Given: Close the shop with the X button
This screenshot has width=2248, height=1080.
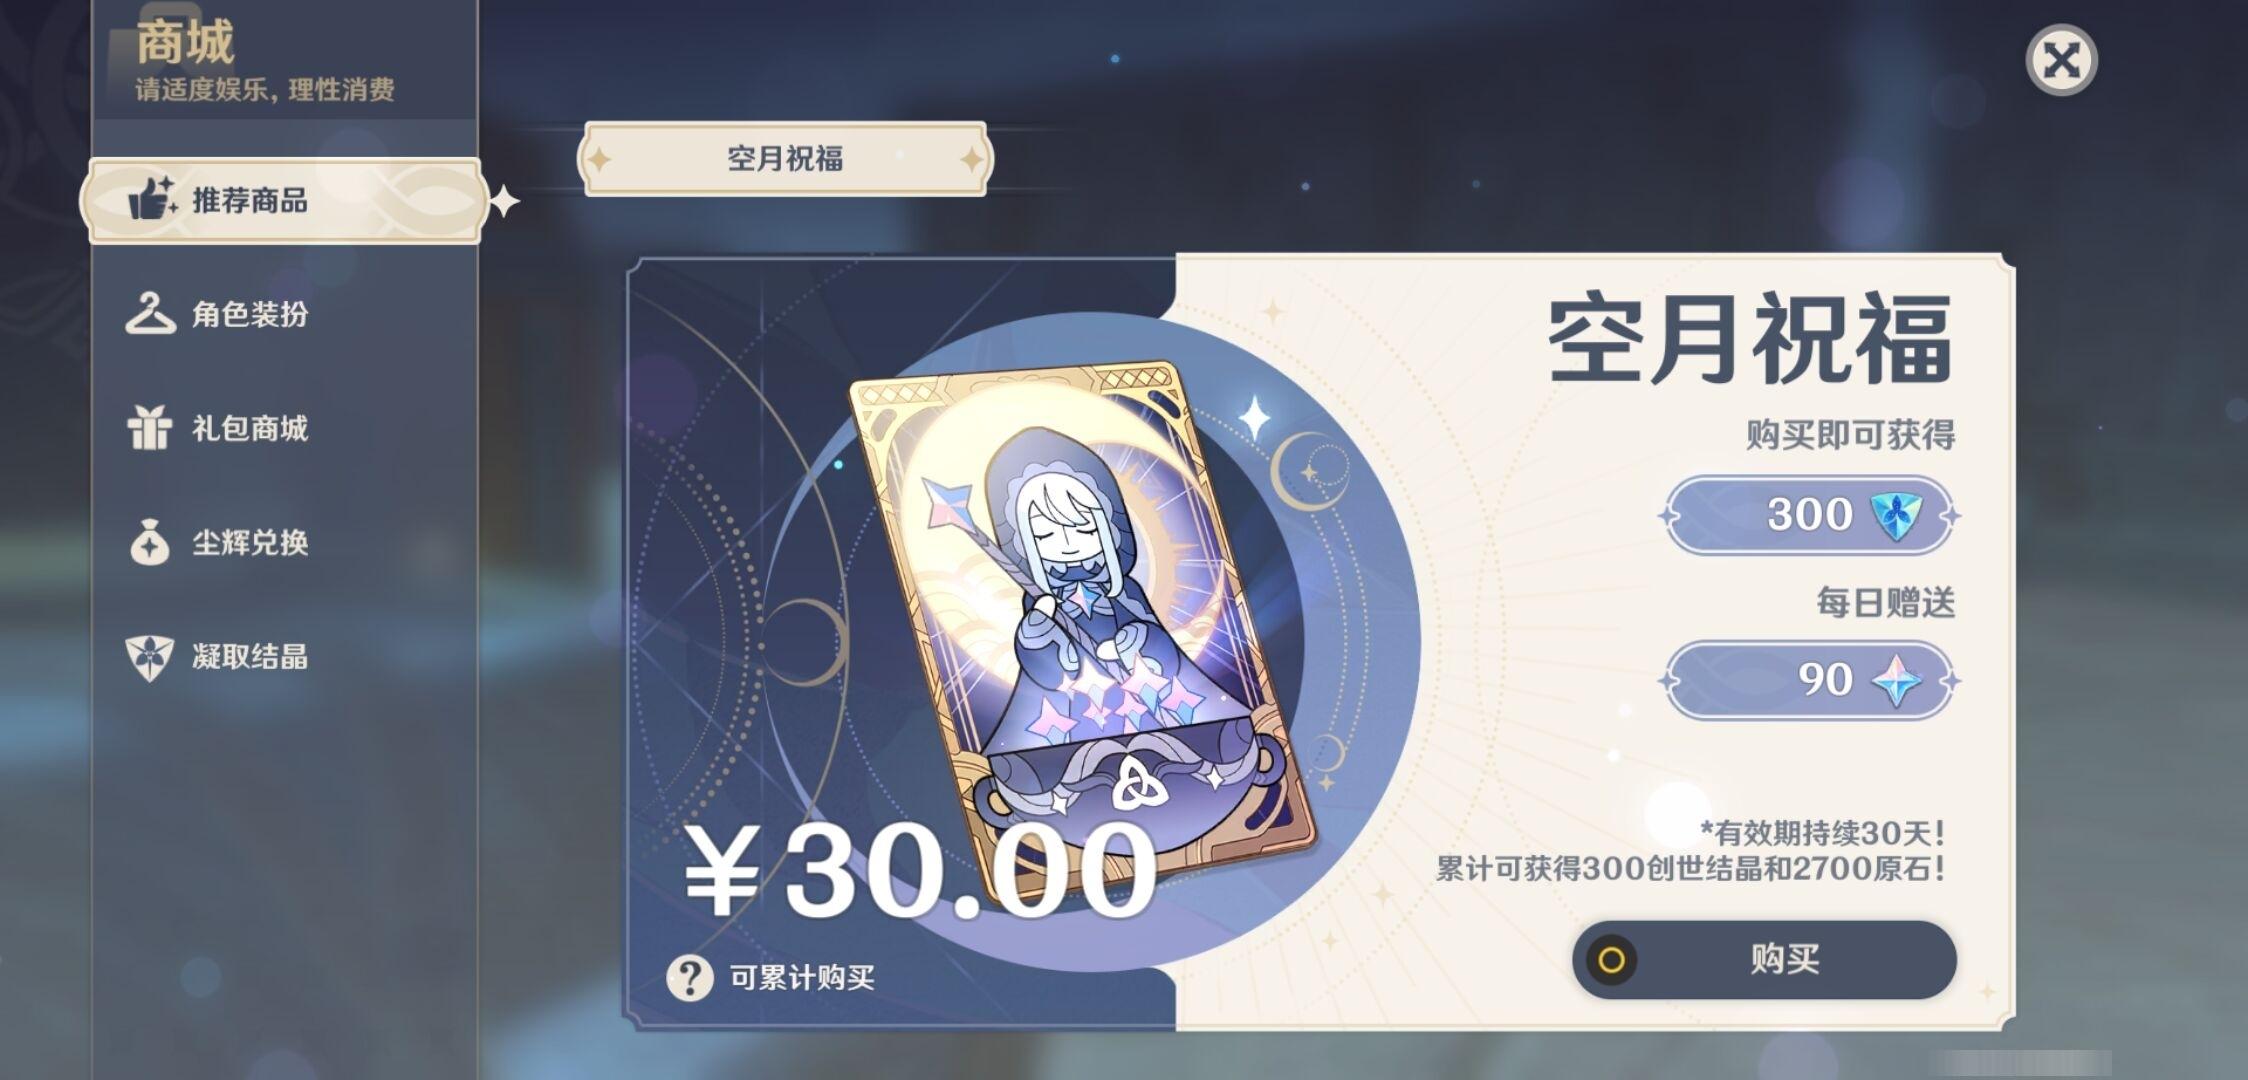Looking at the screenshot, I should coord(2061,61).
